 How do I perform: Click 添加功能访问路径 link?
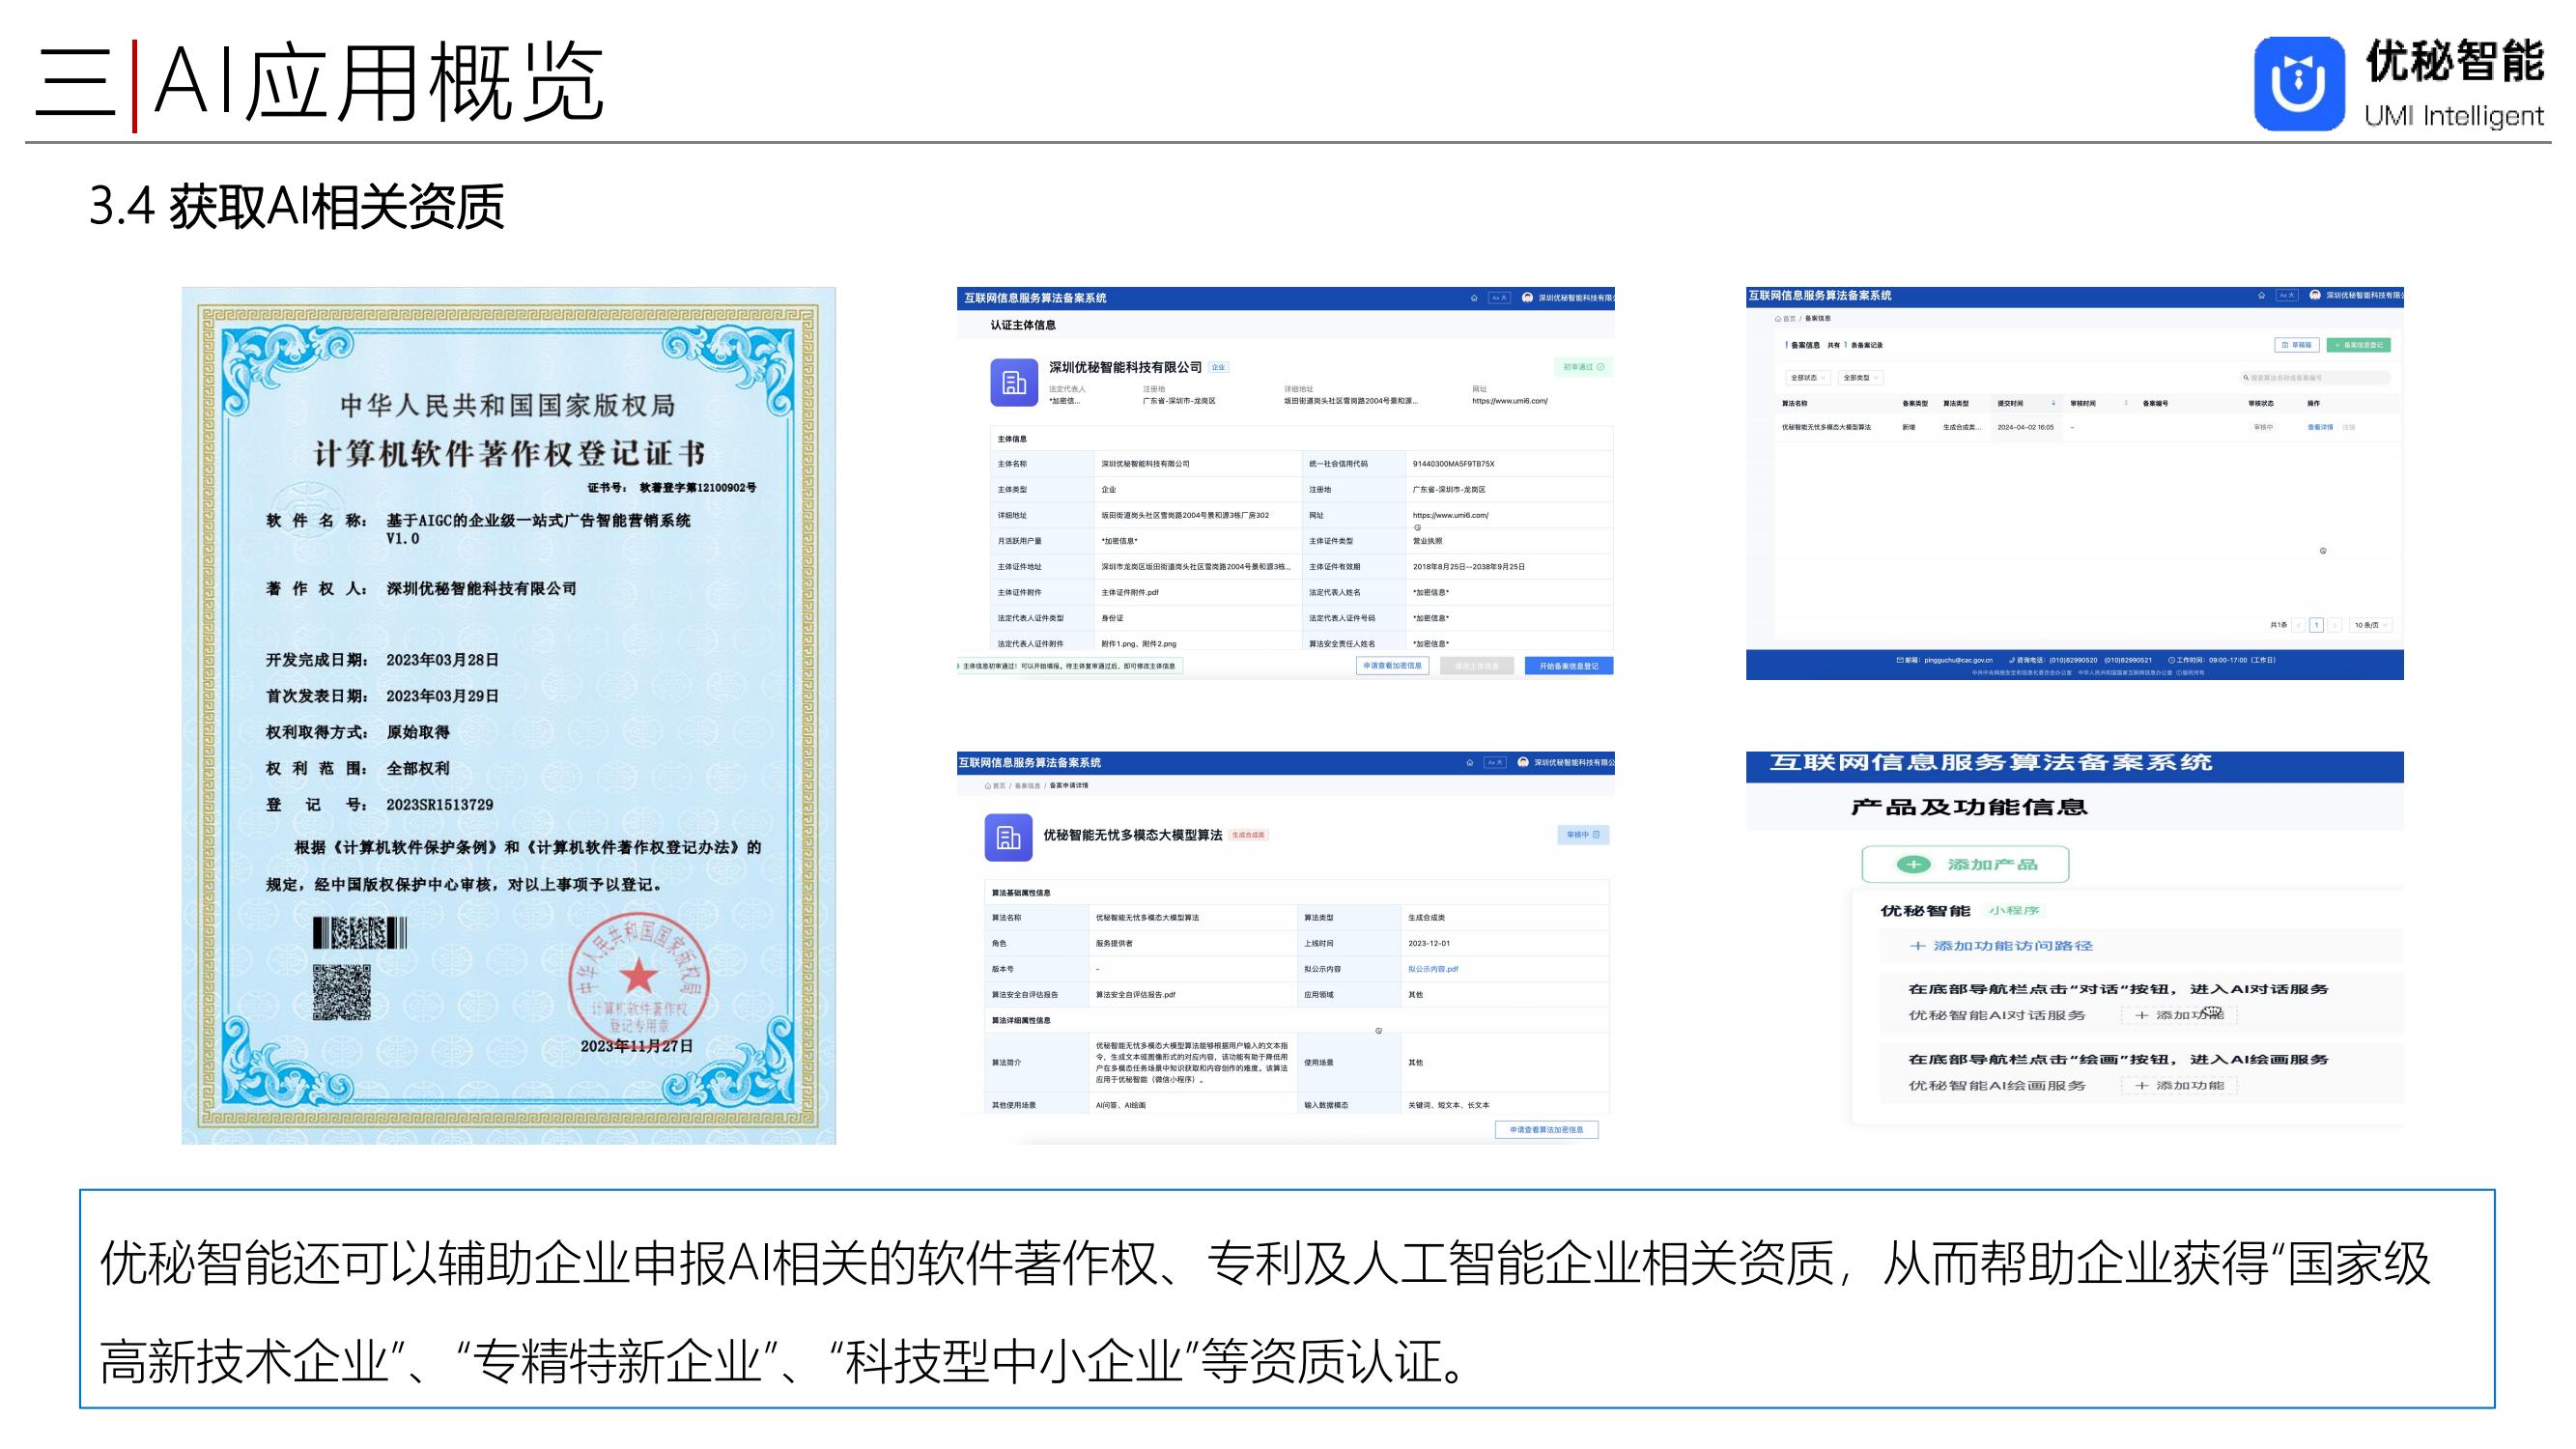click(x=2001, y=945)
